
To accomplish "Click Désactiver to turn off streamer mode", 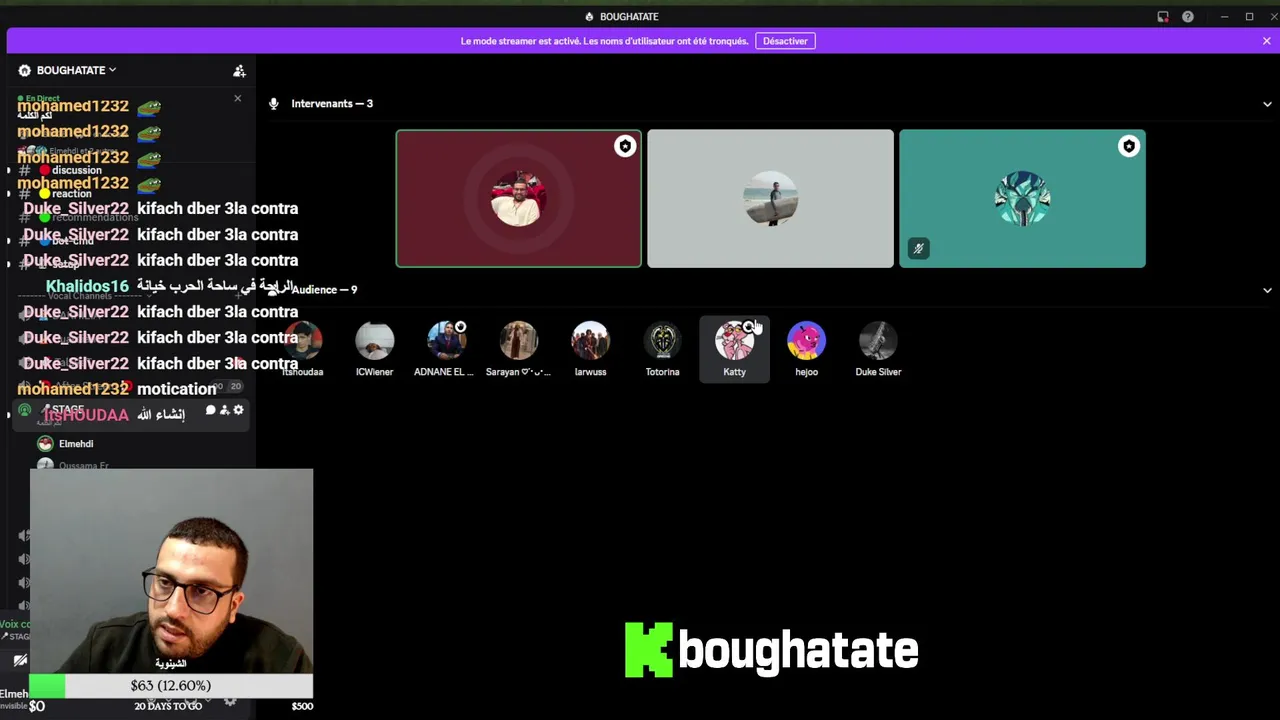I will coord(785,41).
